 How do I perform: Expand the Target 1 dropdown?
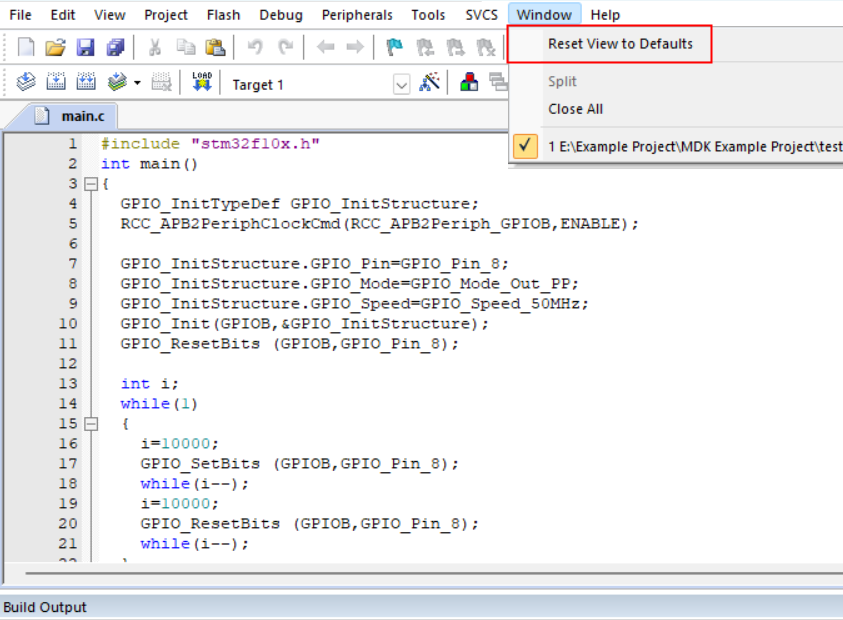tap(401, 85)
